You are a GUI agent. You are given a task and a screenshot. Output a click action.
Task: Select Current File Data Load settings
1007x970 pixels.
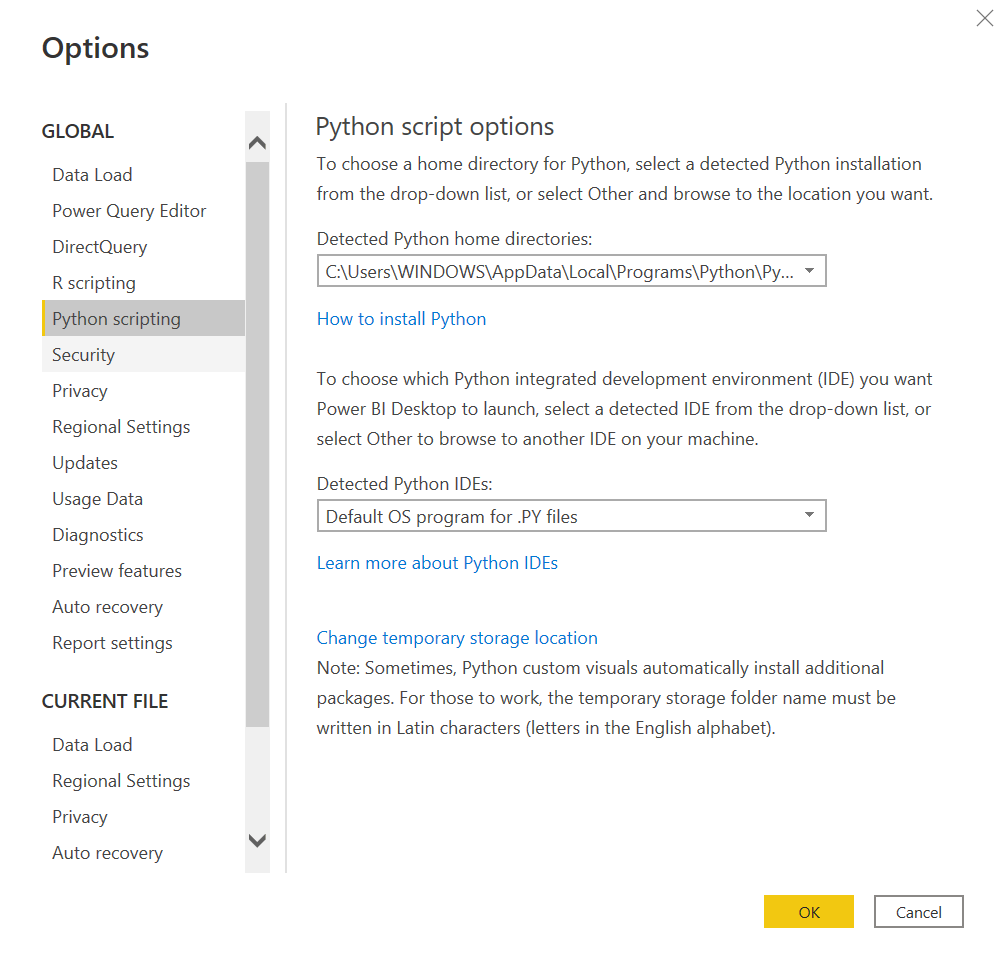[x=92, y=745]
